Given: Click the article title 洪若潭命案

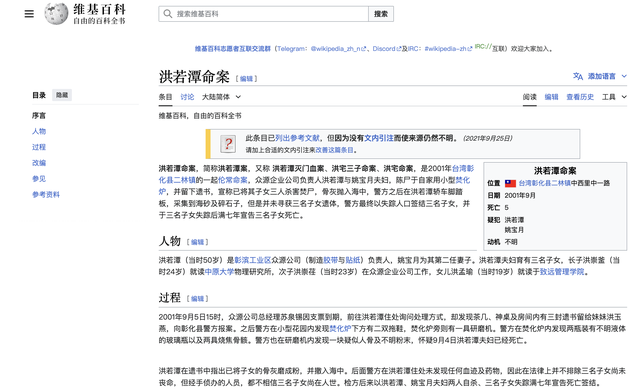Looking at the screenshot, I should click(194, 77).
